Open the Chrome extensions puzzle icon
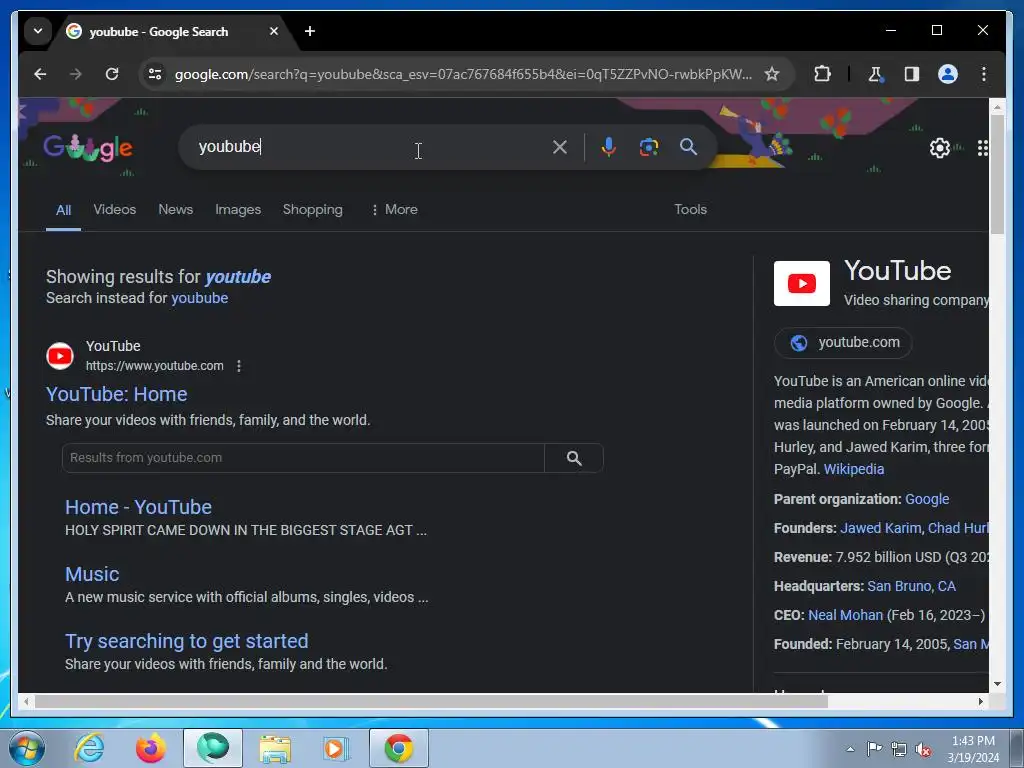The height and width of the screenshot is (768, 1024). [x=822, y=74]
